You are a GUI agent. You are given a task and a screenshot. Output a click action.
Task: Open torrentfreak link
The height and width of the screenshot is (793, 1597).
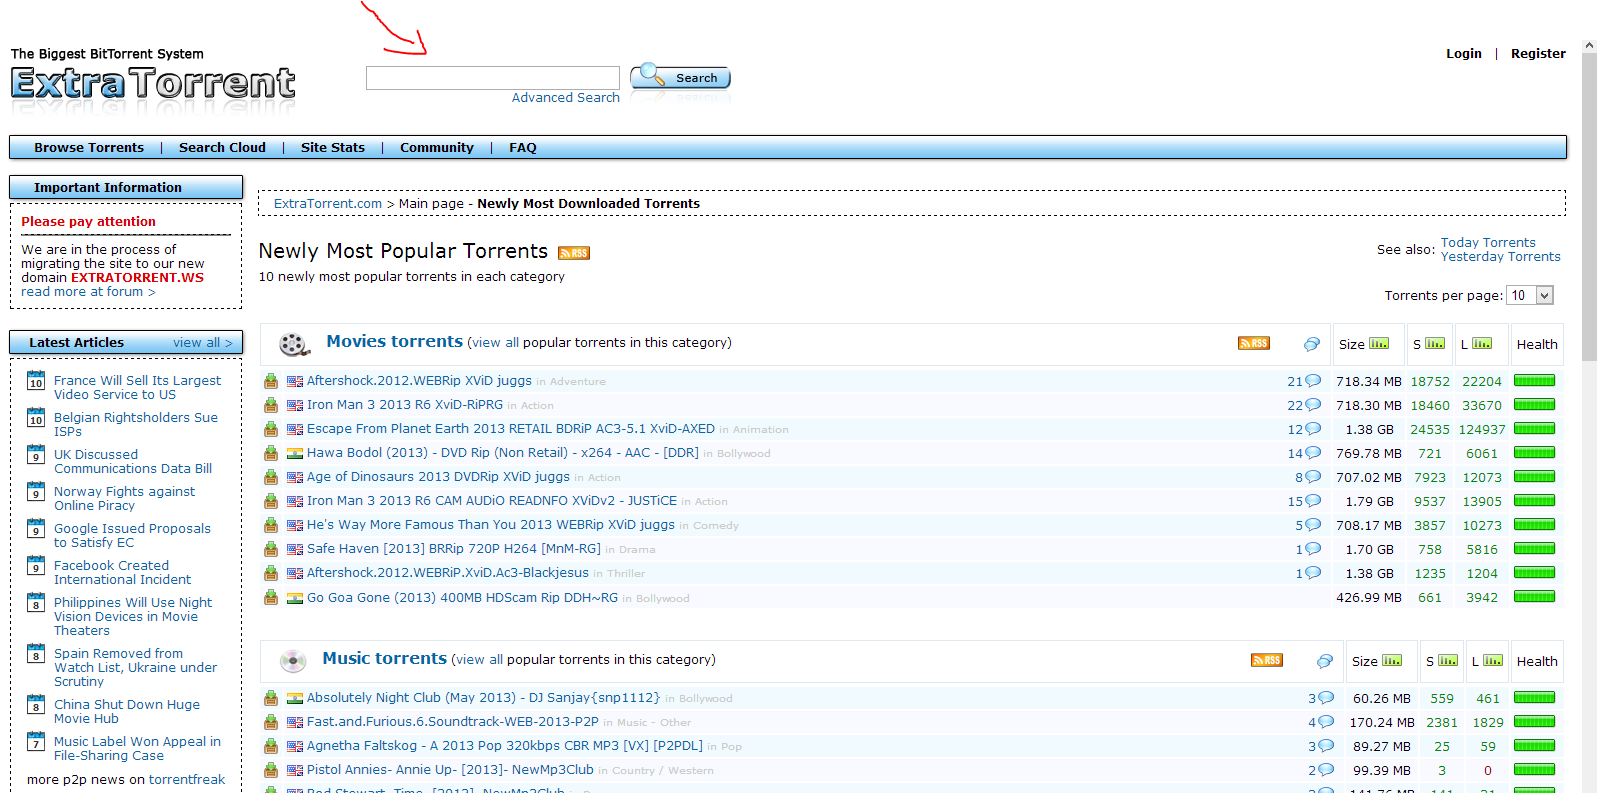[187, 779]
